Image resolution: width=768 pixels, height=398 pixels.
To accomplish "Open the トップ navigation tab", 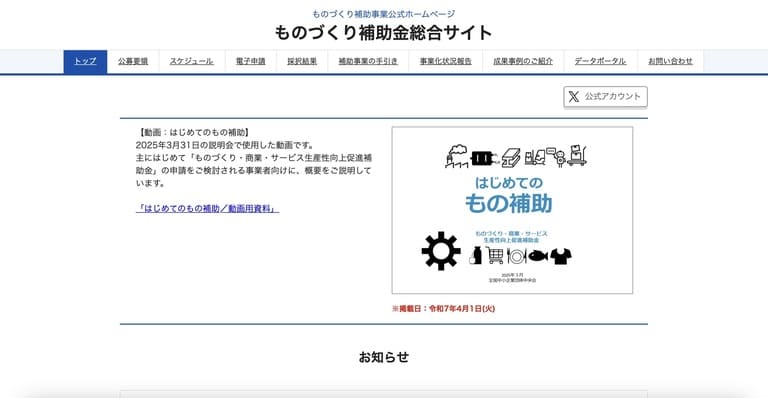I will point(85,62).
